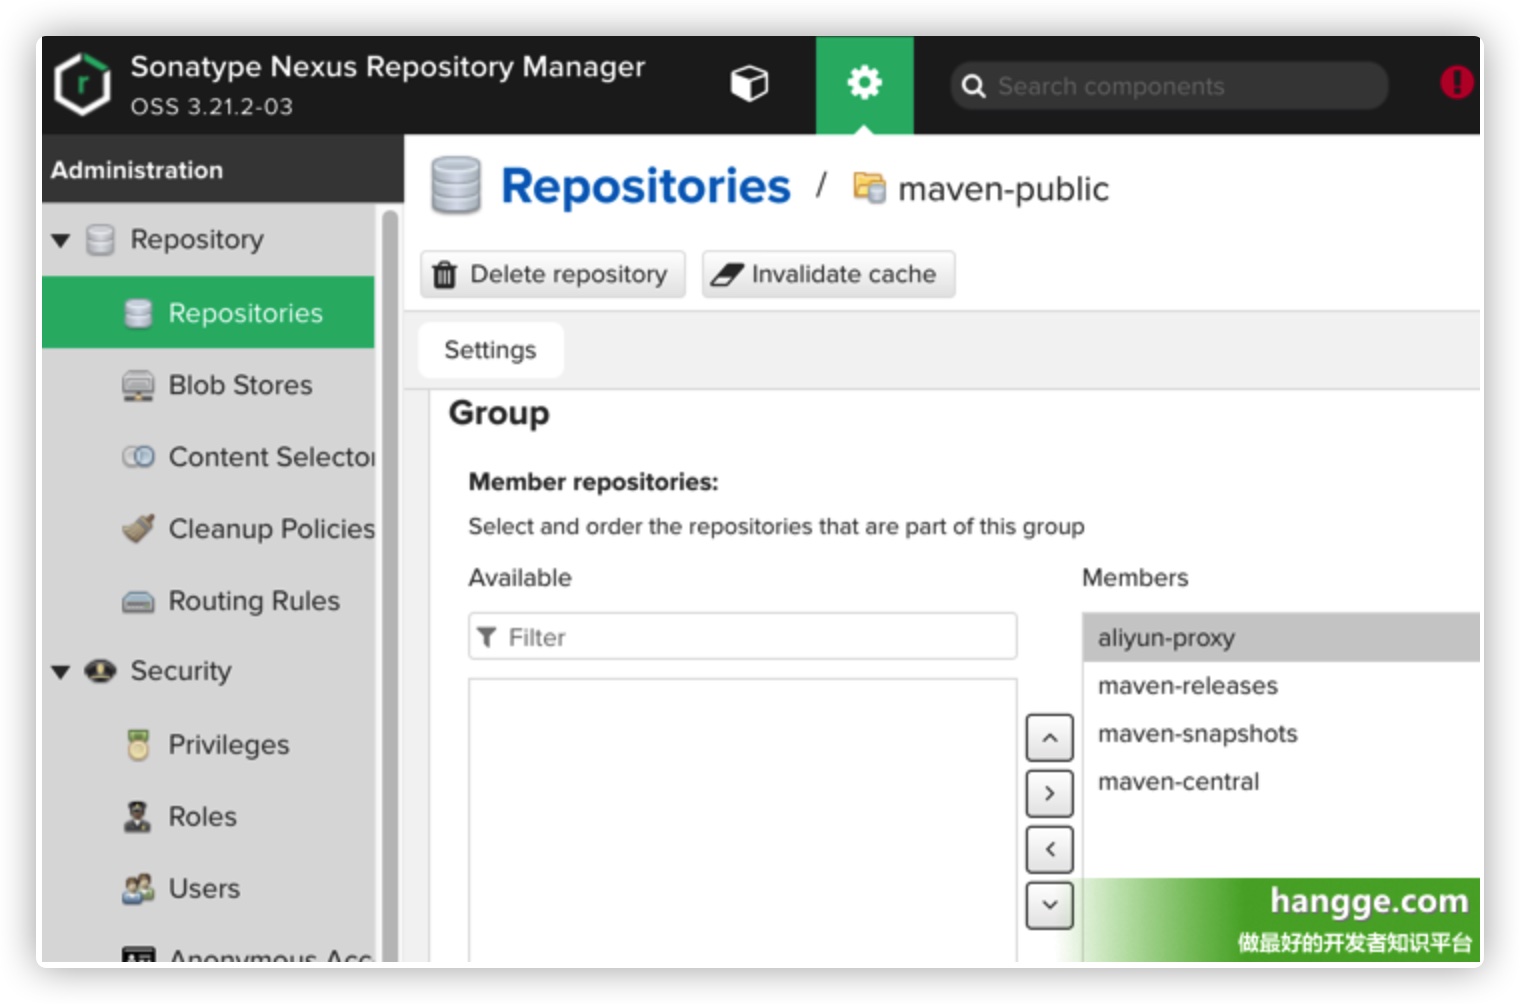Click the Cleanup Policies broom icon

(x=138, y=528)
